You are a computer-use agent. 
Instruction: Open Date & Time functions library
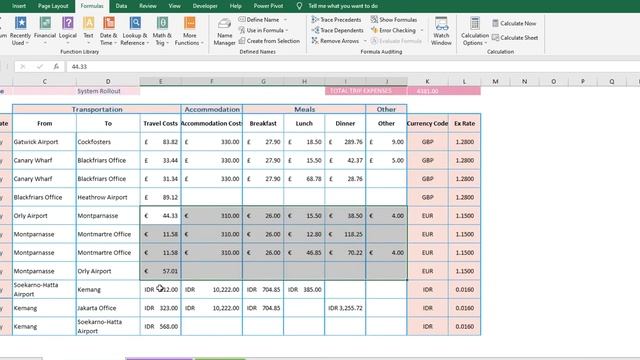109,31
